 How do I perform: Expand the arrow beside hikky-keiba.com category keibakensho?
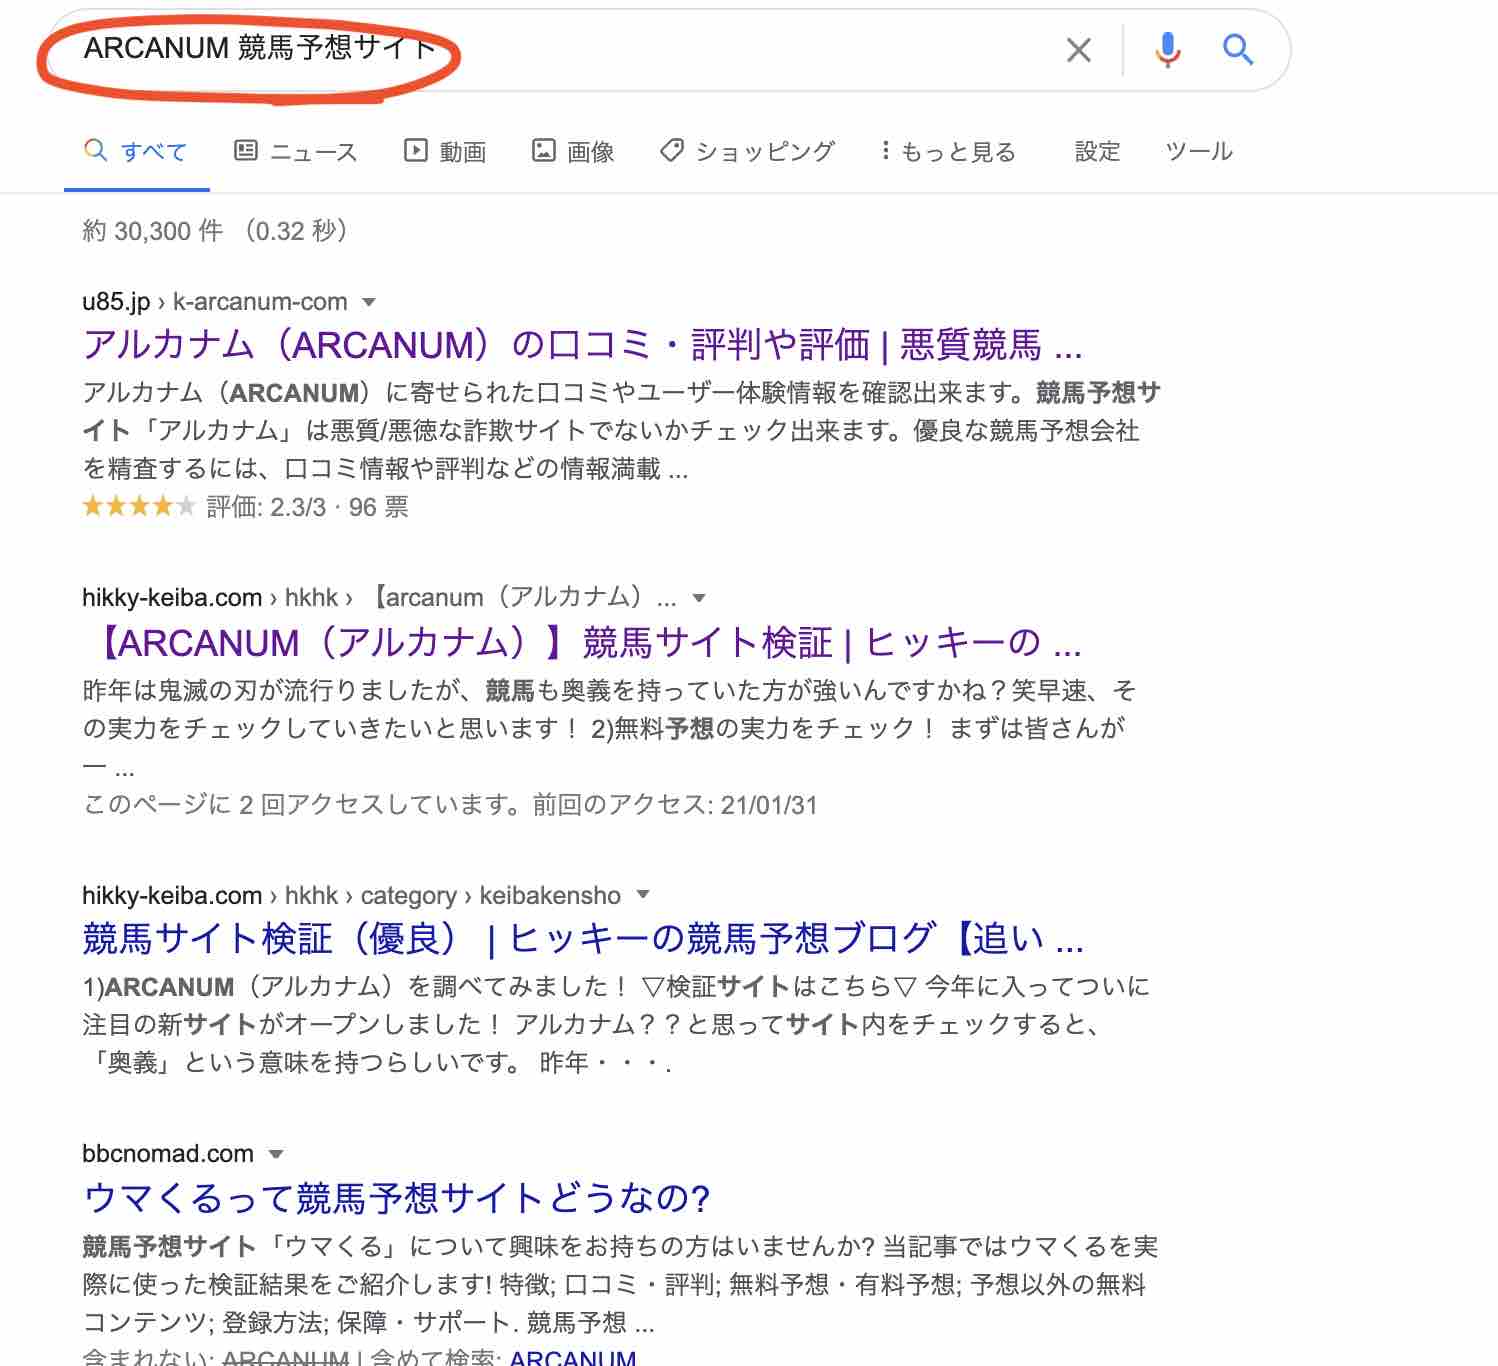point(643,895)
